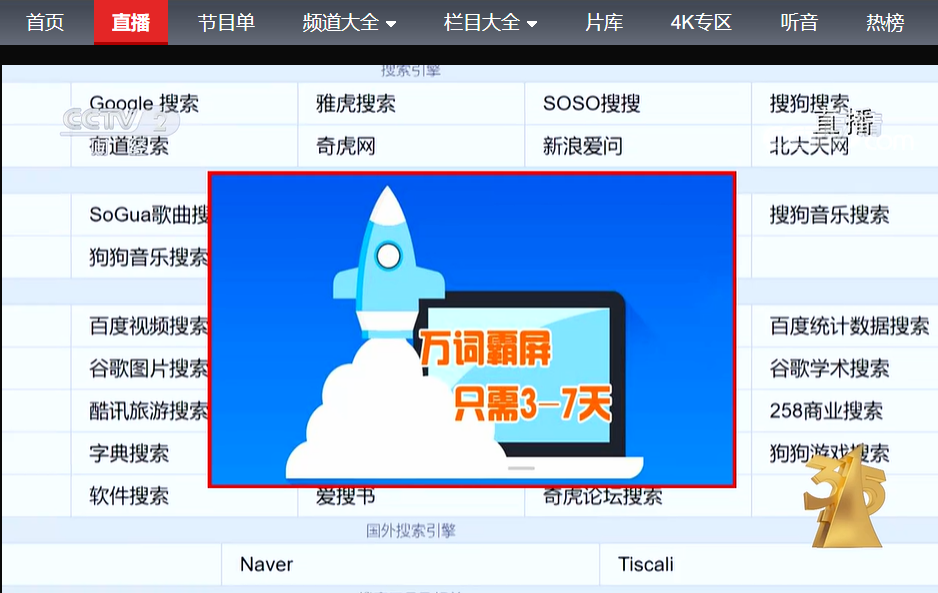
Task: Go to the 片库 library page
Action: (604, 23)
